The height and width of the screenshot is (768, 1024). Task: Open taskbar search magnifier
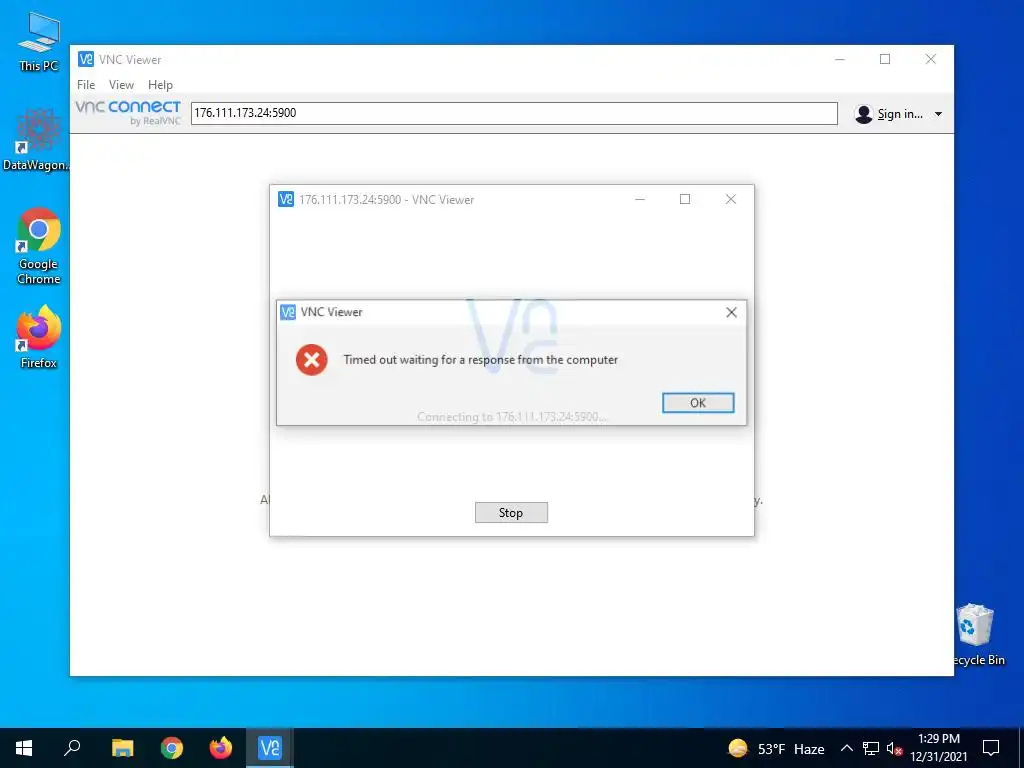(x=72, y=748)
